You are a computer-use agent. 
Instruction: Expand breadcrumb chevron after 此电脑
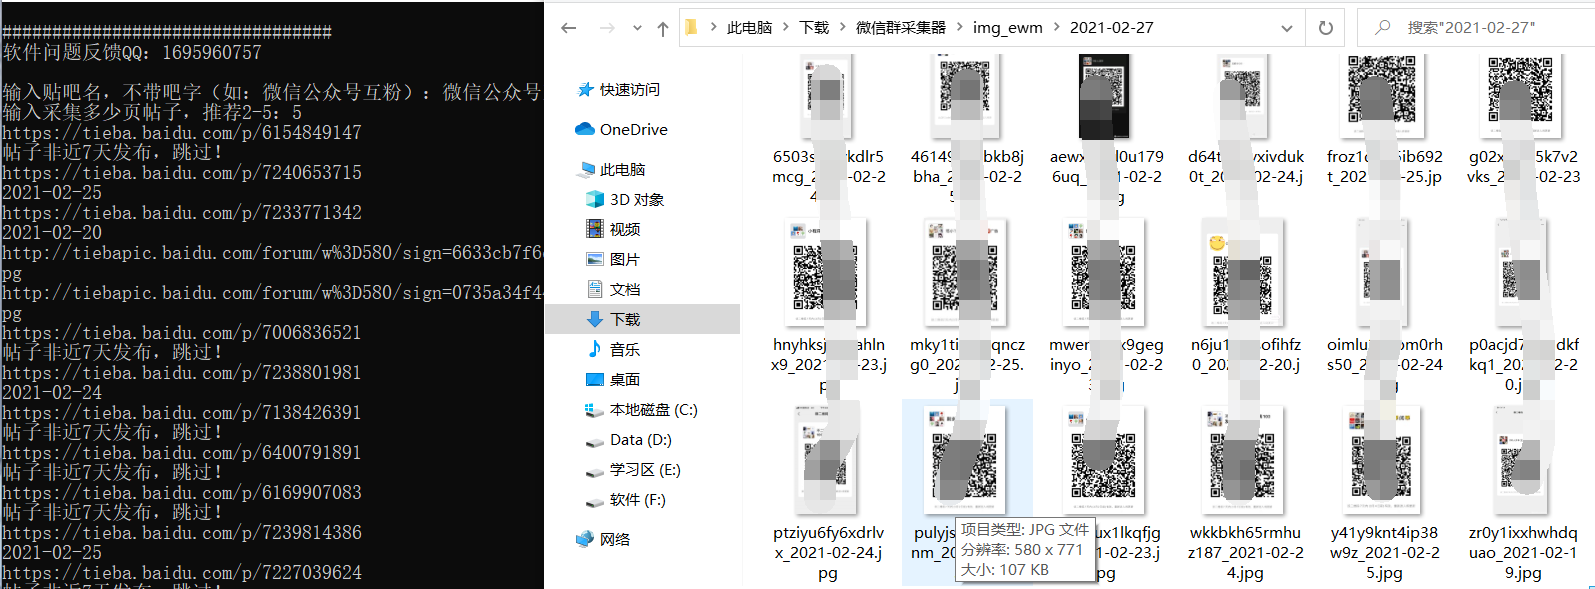pyautogui.click(x=786, y=28)
